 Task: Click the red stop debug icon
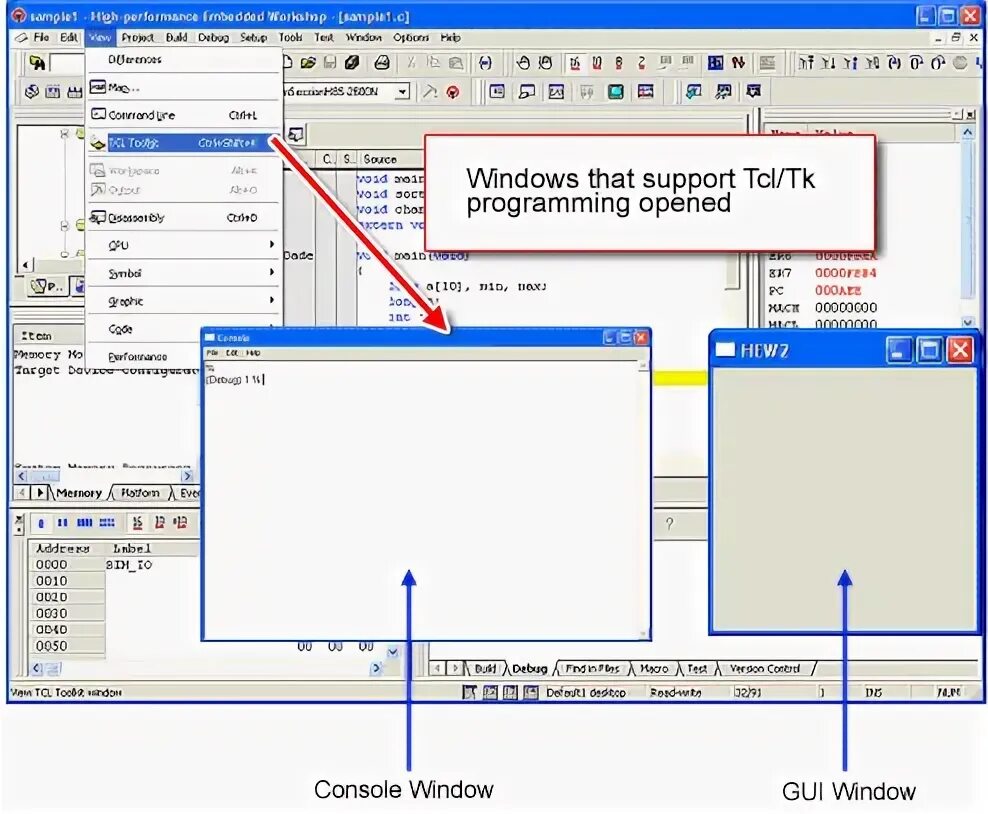tap(452, 92)
